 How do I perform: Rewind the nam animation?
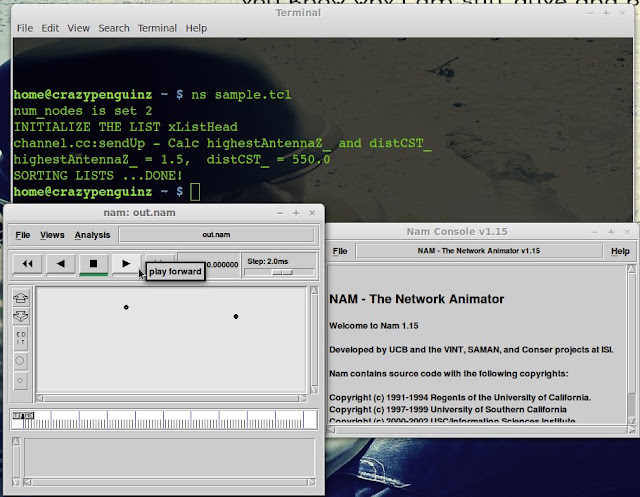(x=27, y=264)
